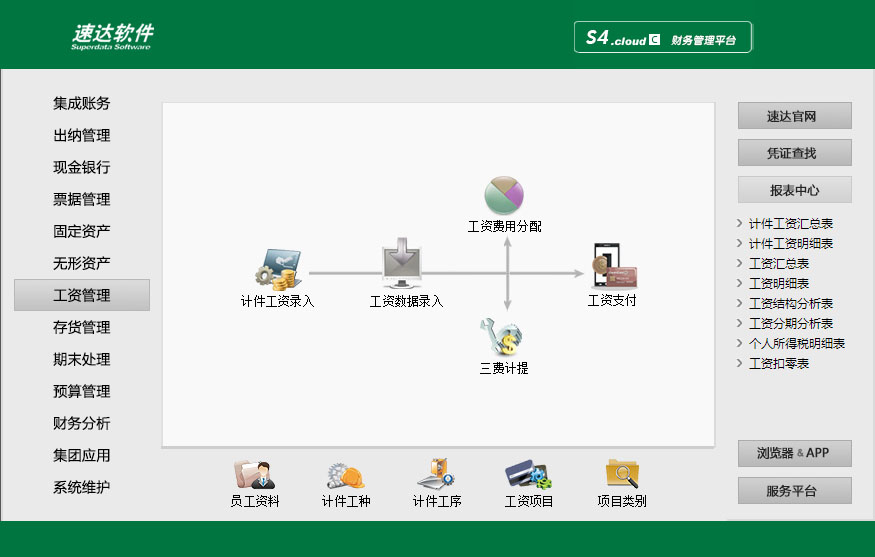875x557 pixels.
Task: Click the 工资项目 label text
Action: tap(529, 501)
